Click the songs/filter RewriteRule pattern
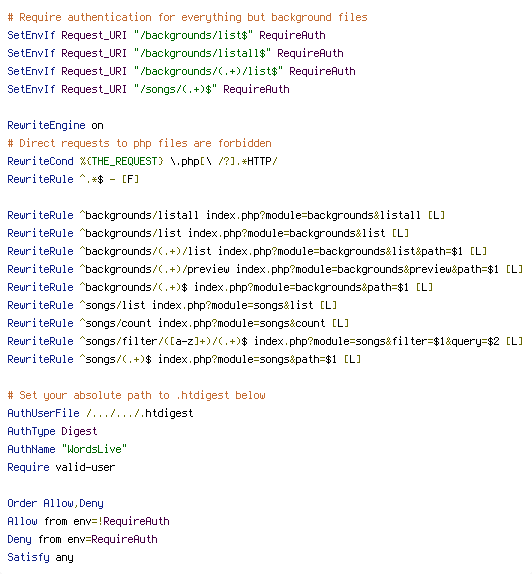The image size is (532, 574). click(163, 341)
